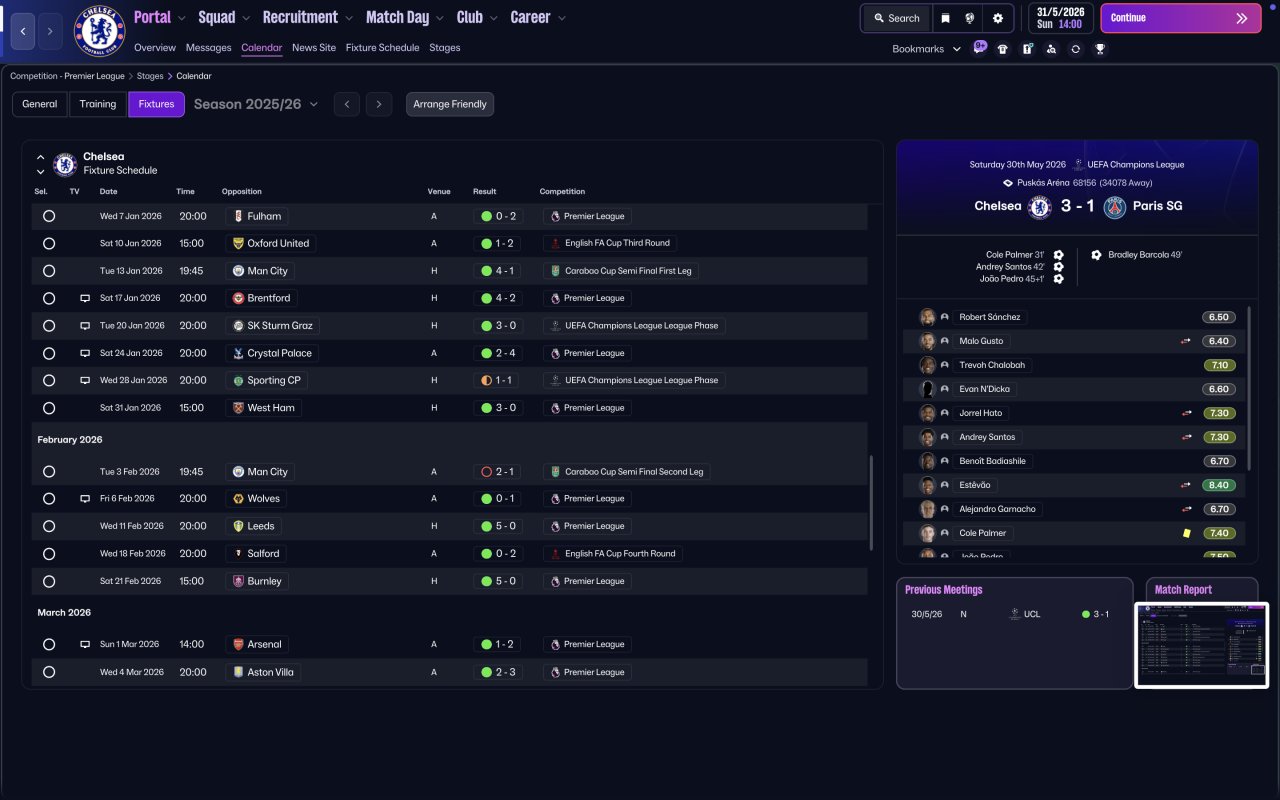Image resolution: width=1280 pixels, height=800 pixels.
Task: Click Malo Gusto's substitution arrows icon
Action: point(1187,341)
